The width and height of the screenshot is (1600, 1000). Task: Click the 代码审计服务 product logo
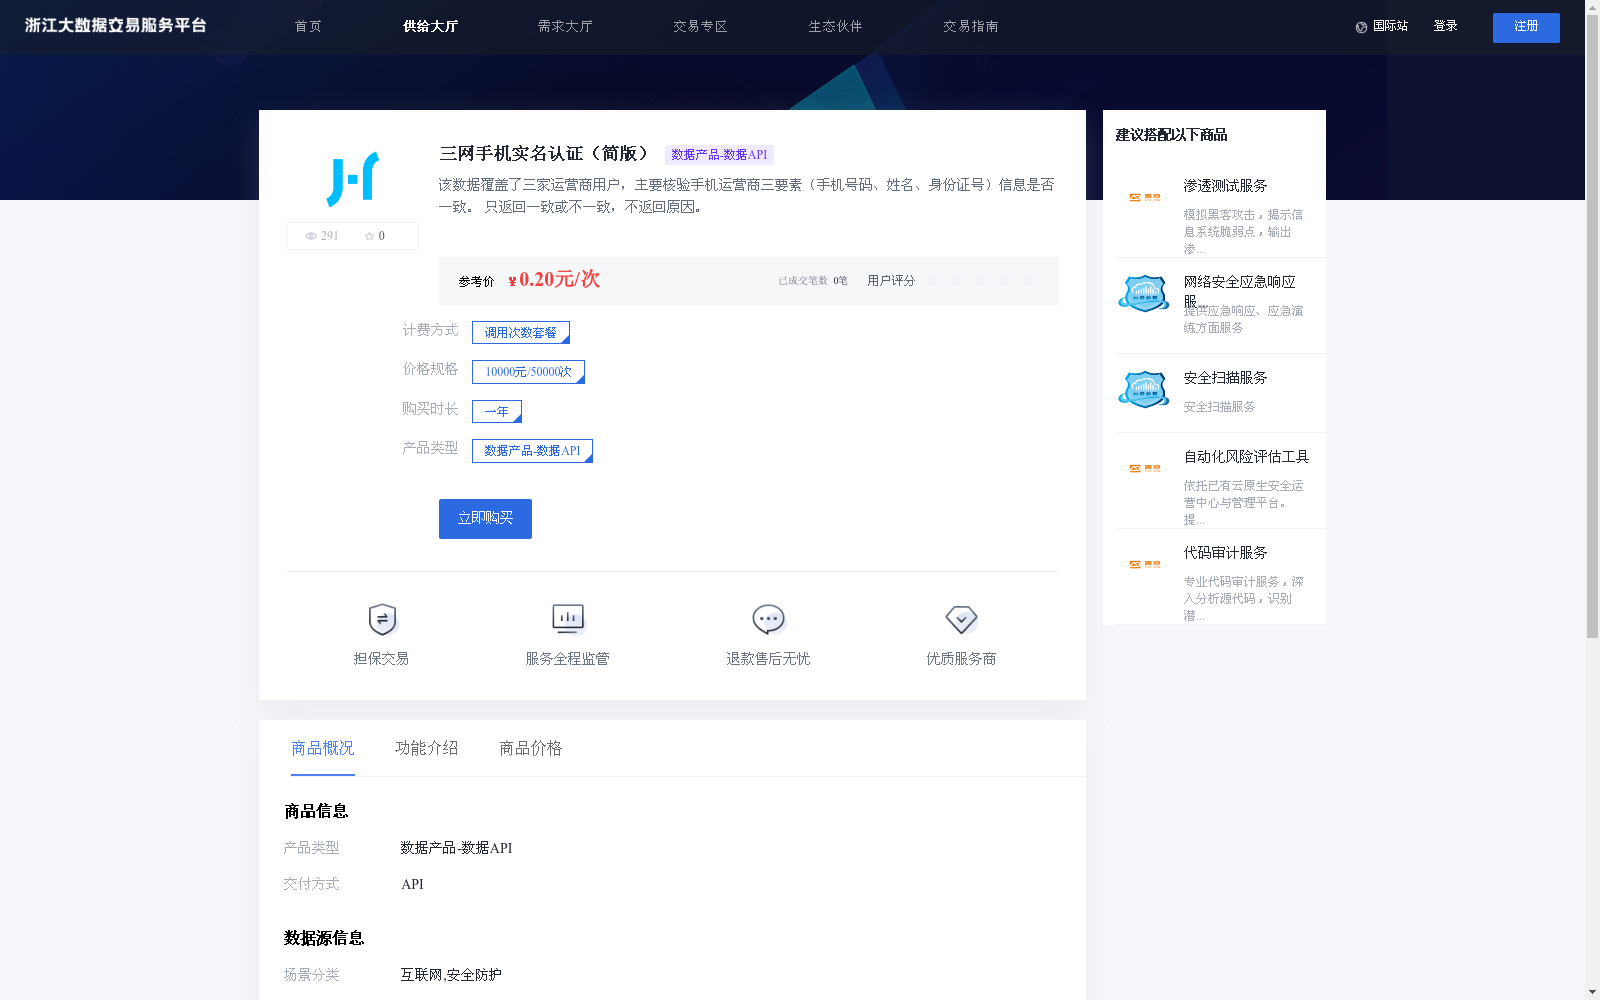1145,564
